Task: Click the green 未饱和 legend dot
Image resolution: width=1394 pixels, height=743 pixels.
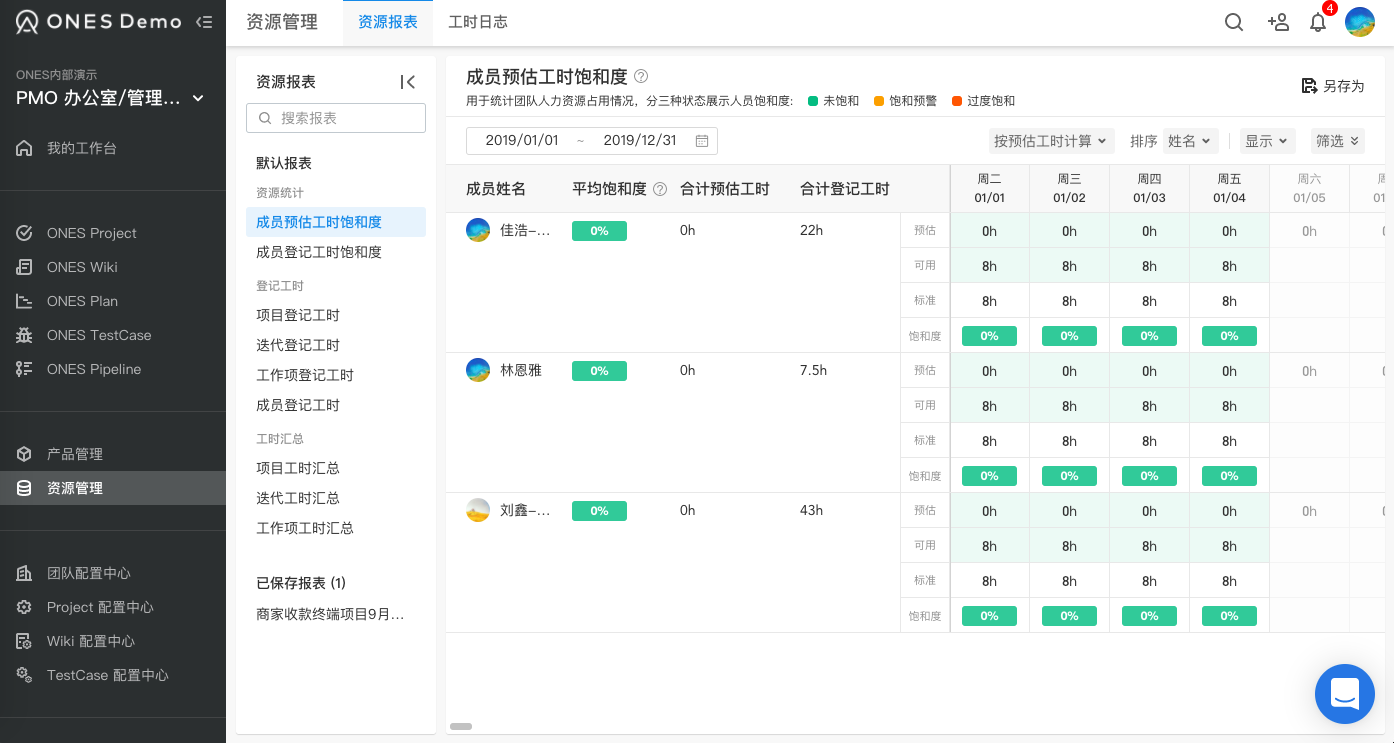Action: 814,101
